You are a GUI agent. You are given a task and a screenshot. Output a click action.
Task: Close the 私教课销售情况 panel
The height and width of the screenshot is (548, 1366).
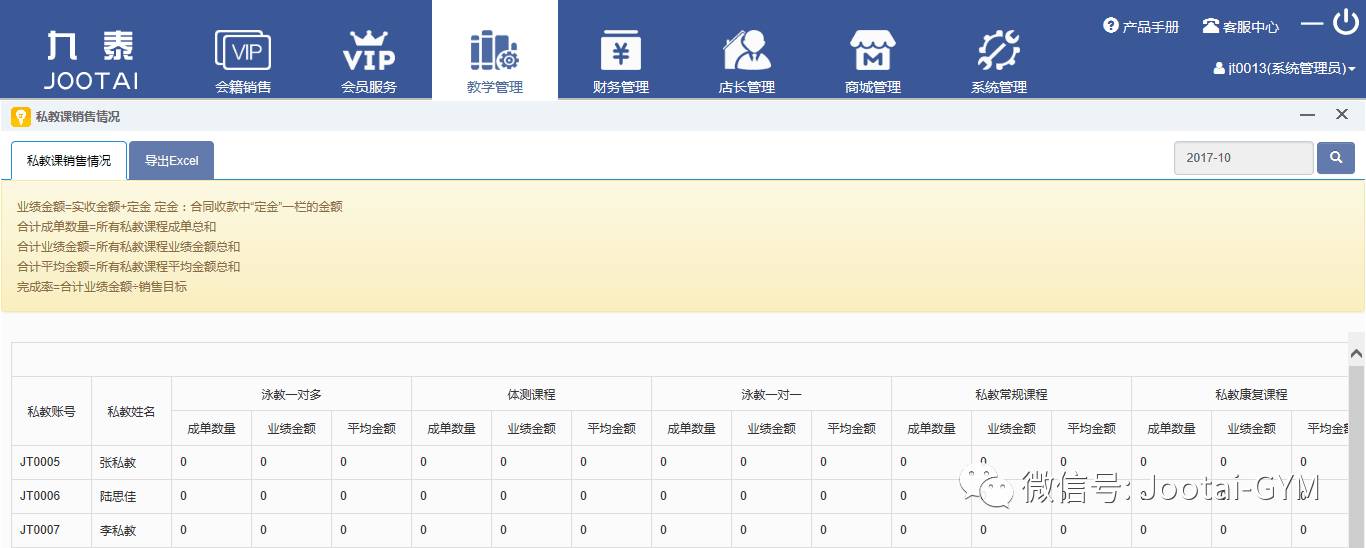1342,115
